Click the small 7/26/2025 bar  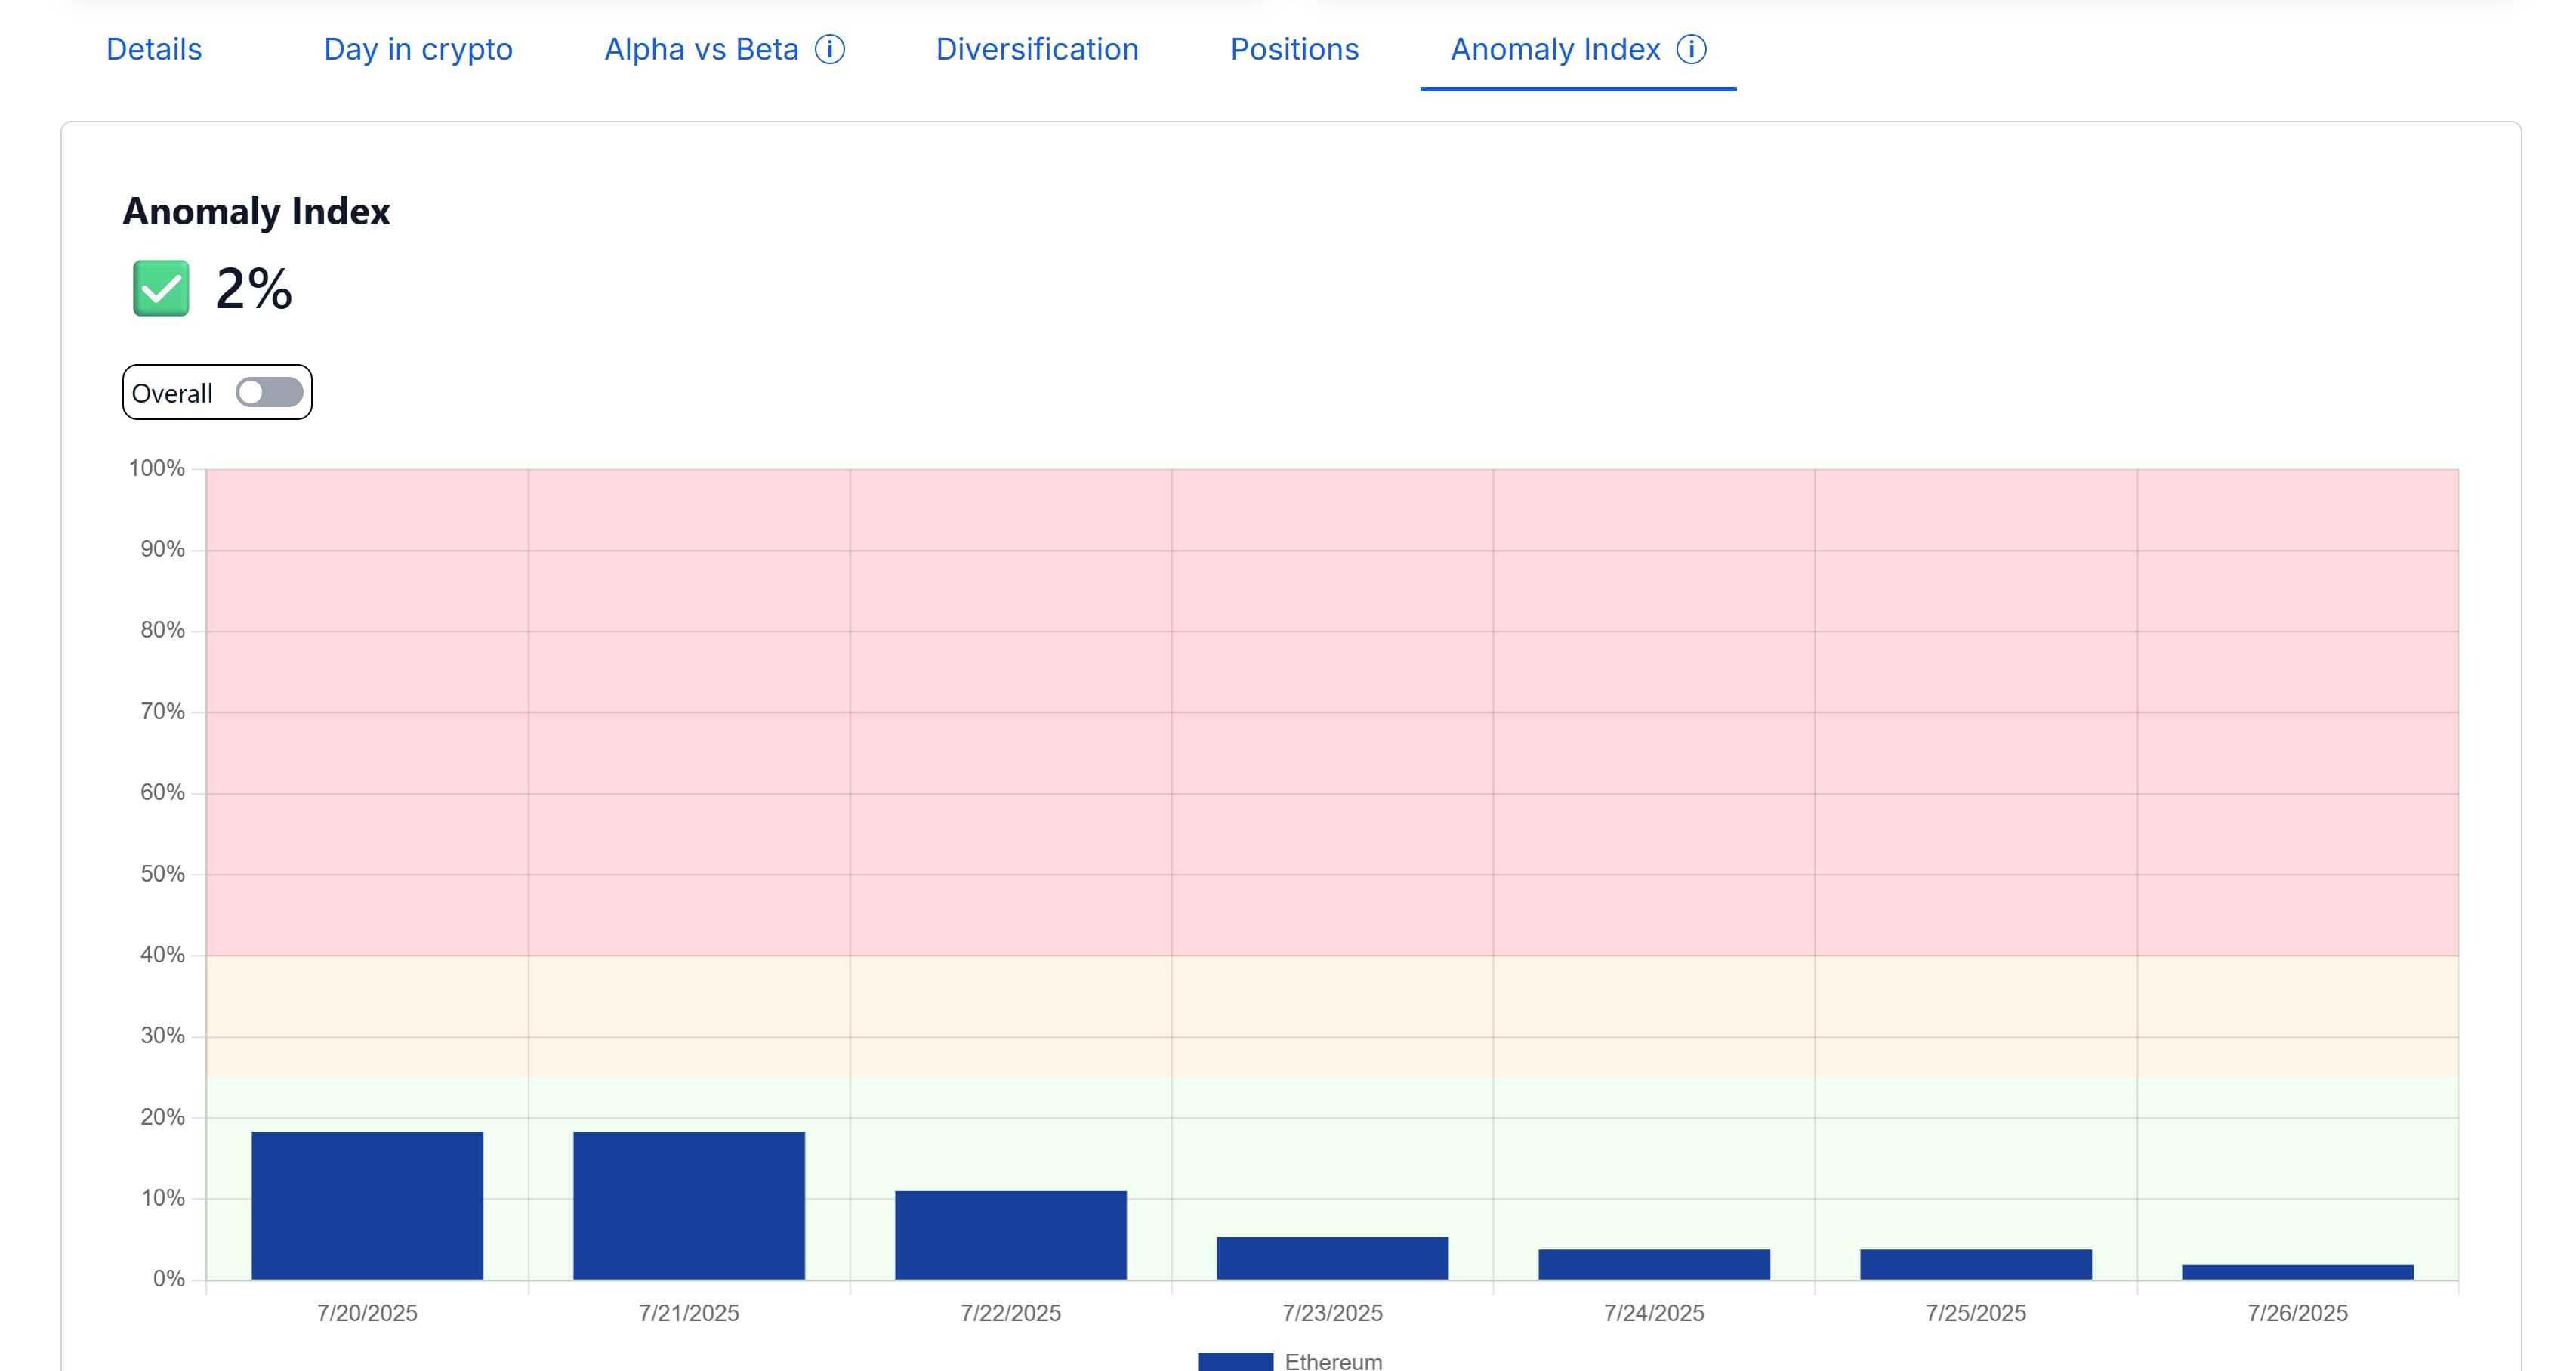(2297, 1272)
